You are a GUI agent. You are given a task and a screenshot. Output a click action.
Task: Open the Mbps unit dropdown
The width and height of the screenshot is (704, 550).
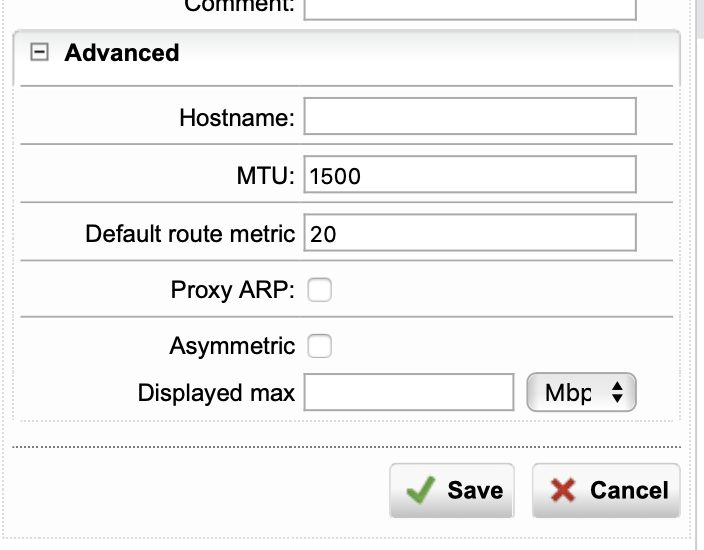[581, 392]
